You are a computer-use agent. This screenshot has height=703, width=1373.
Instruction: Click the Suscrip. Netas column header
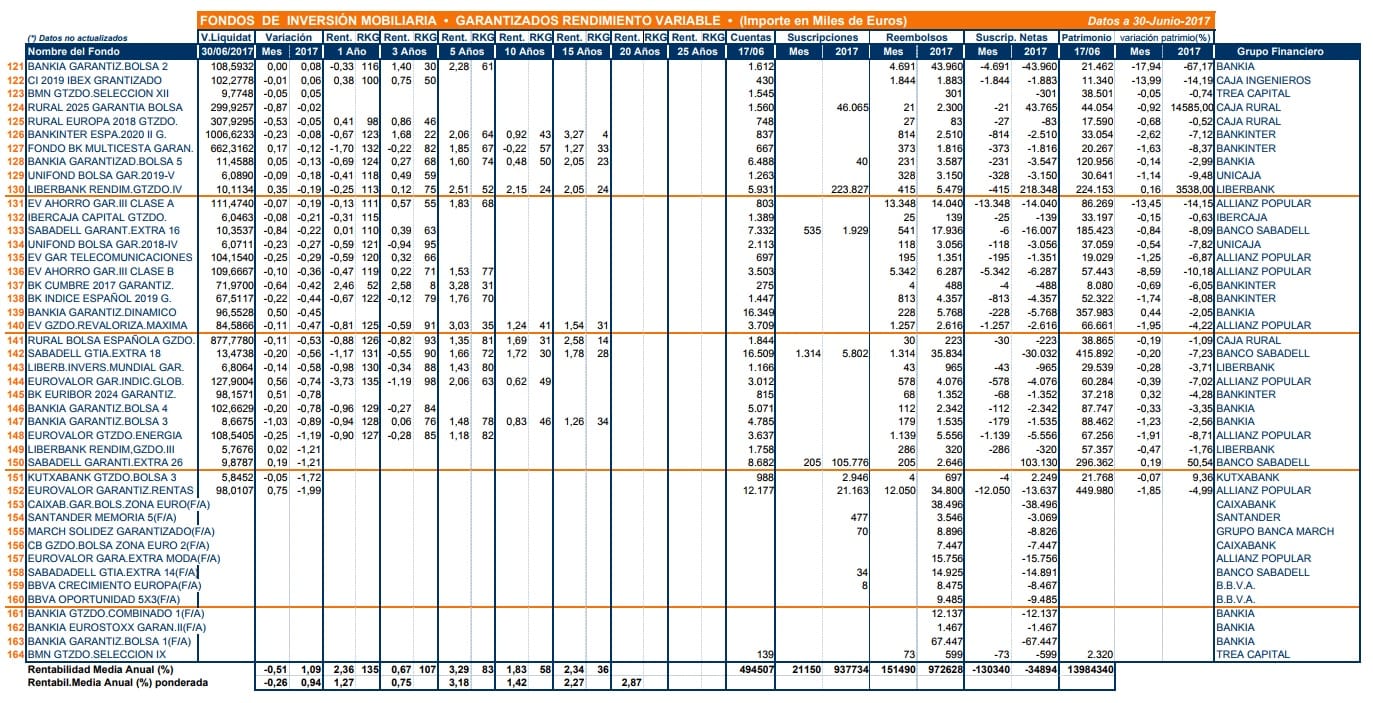1009,37
